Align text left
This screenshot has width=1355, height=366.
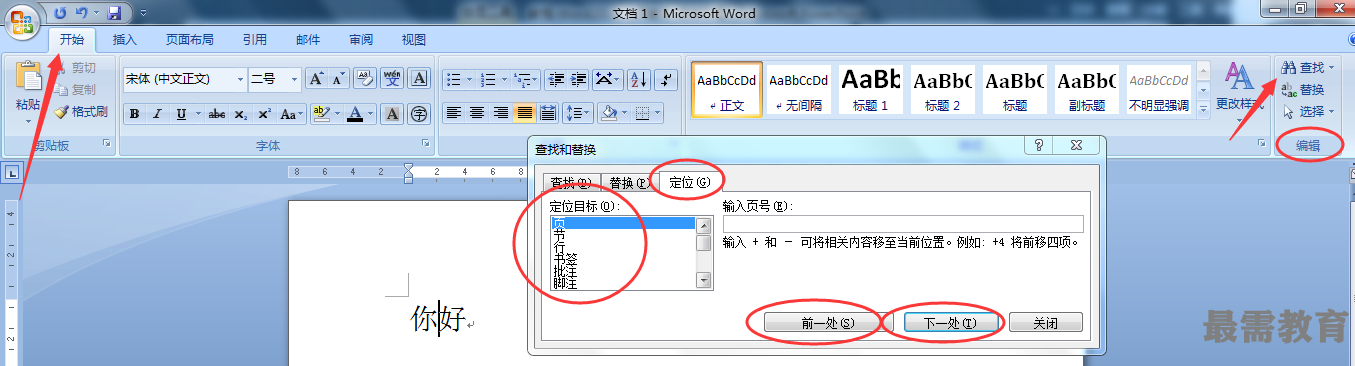[x=454, y=113]
